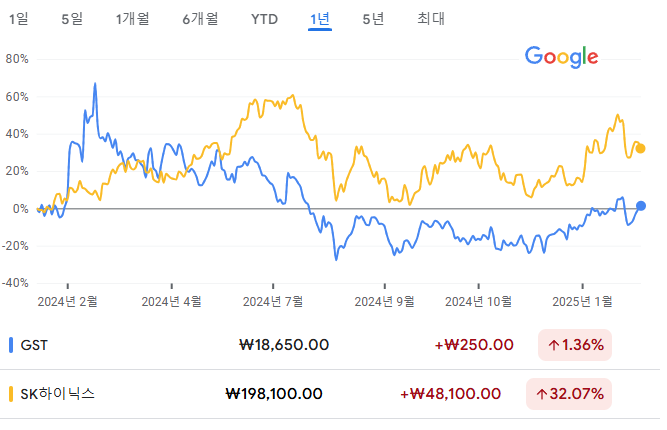
Task: Select the YTD range tab
Action: point(265,19)
